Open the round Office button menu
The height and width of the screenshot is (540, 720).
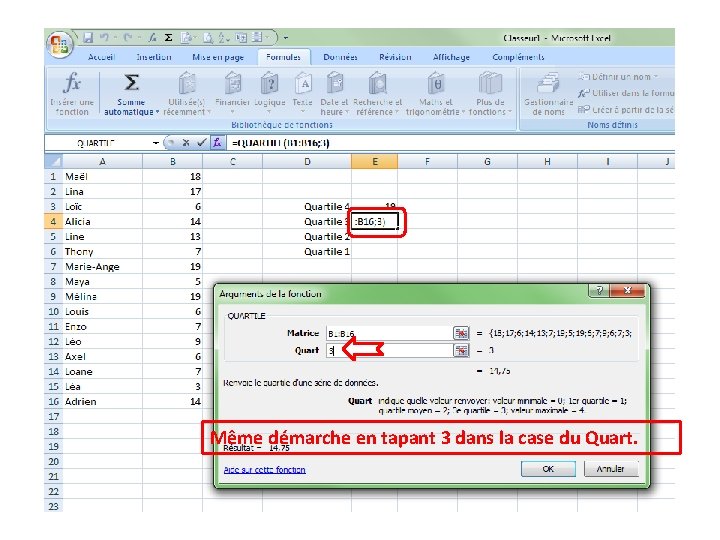[60, 45]
